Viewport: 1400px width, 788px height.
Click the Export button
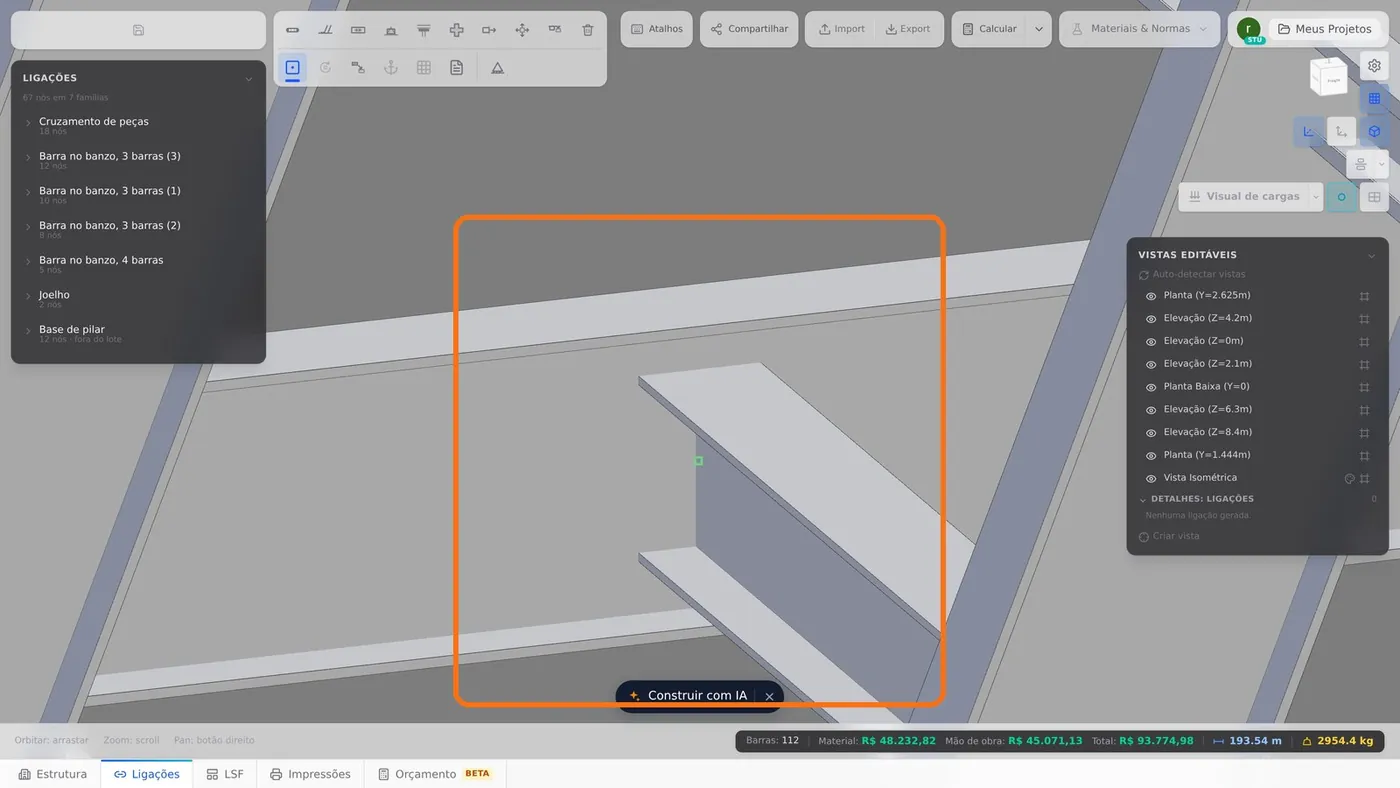[x=908, y=29]
